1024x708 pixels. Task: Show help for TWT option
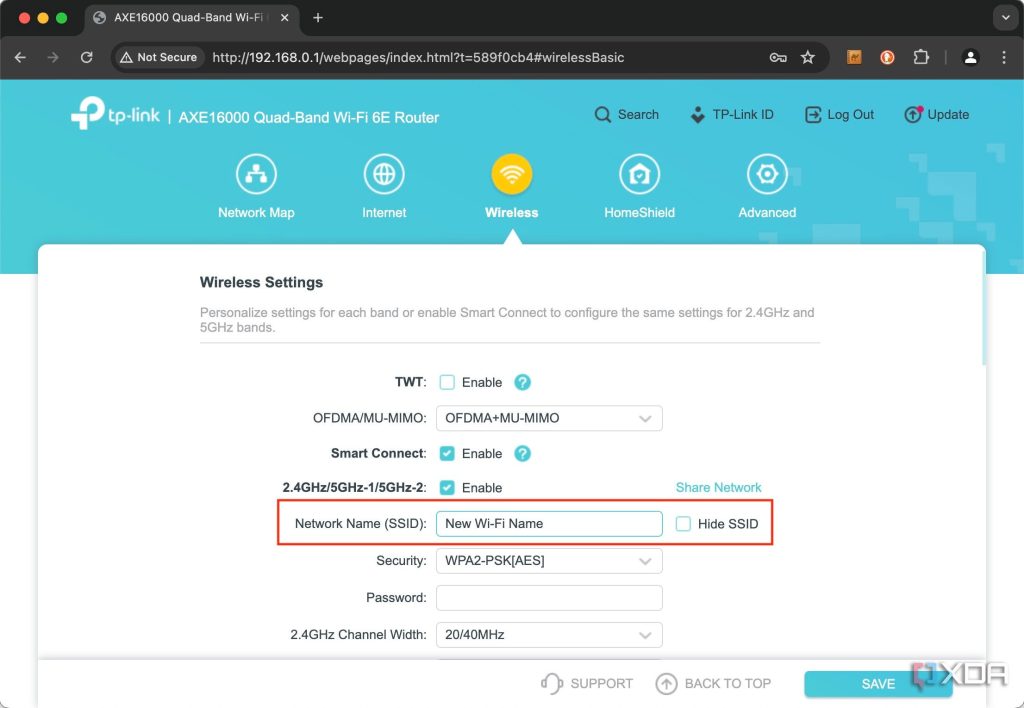pyautogui.click(x=522, y=382)
